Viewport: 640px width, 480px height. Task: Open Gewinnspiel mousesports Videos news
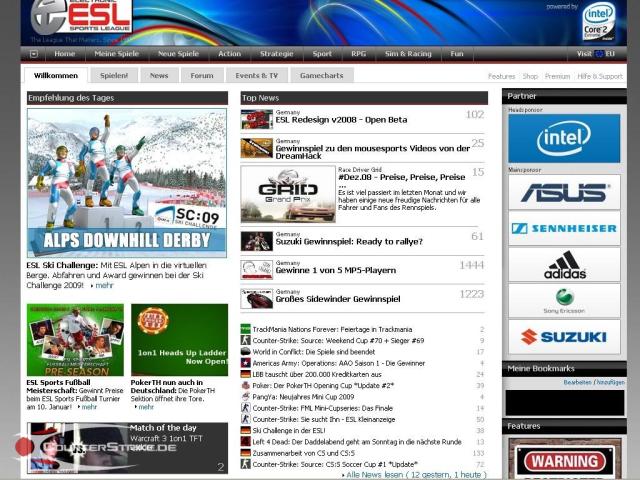(x=373, y=152)
